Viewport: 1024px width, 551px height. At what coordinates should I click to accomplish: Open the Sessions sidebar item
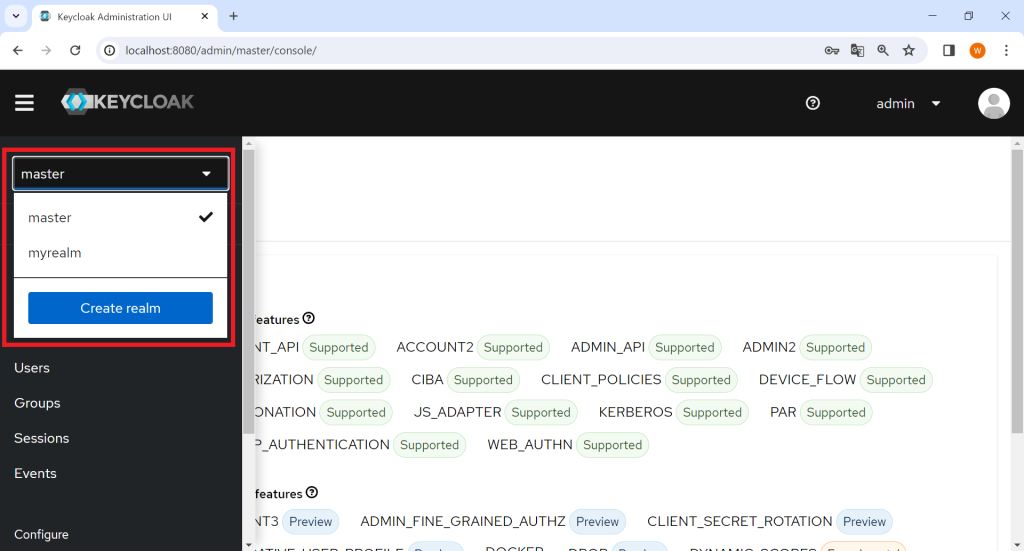click(42, 438)
